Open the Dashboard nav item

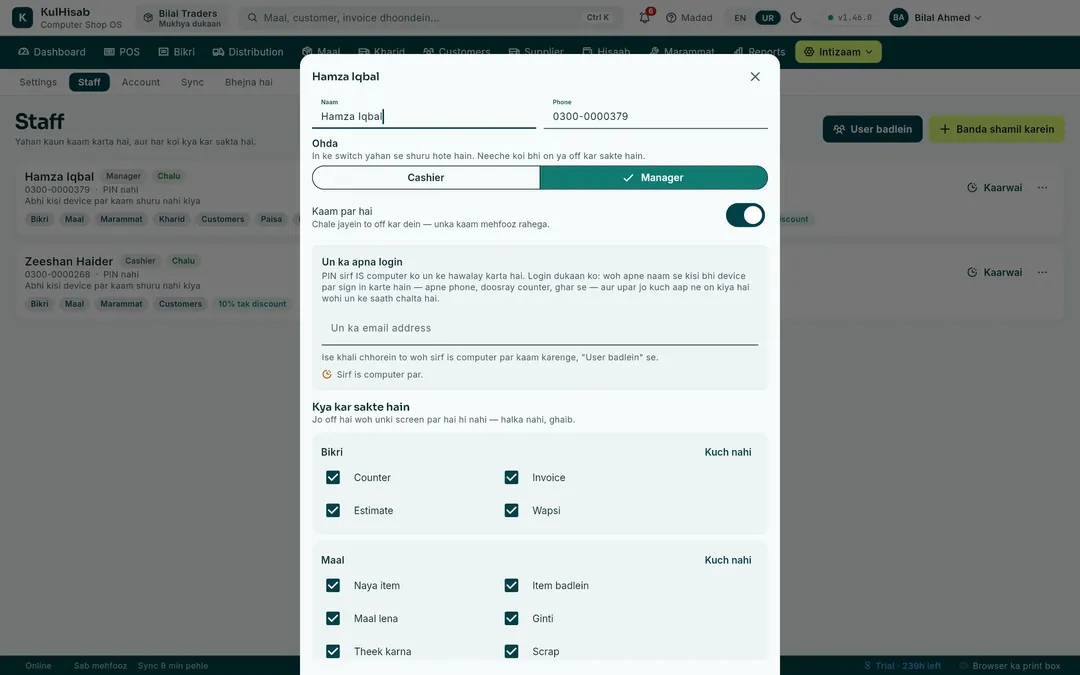[52, 52]
